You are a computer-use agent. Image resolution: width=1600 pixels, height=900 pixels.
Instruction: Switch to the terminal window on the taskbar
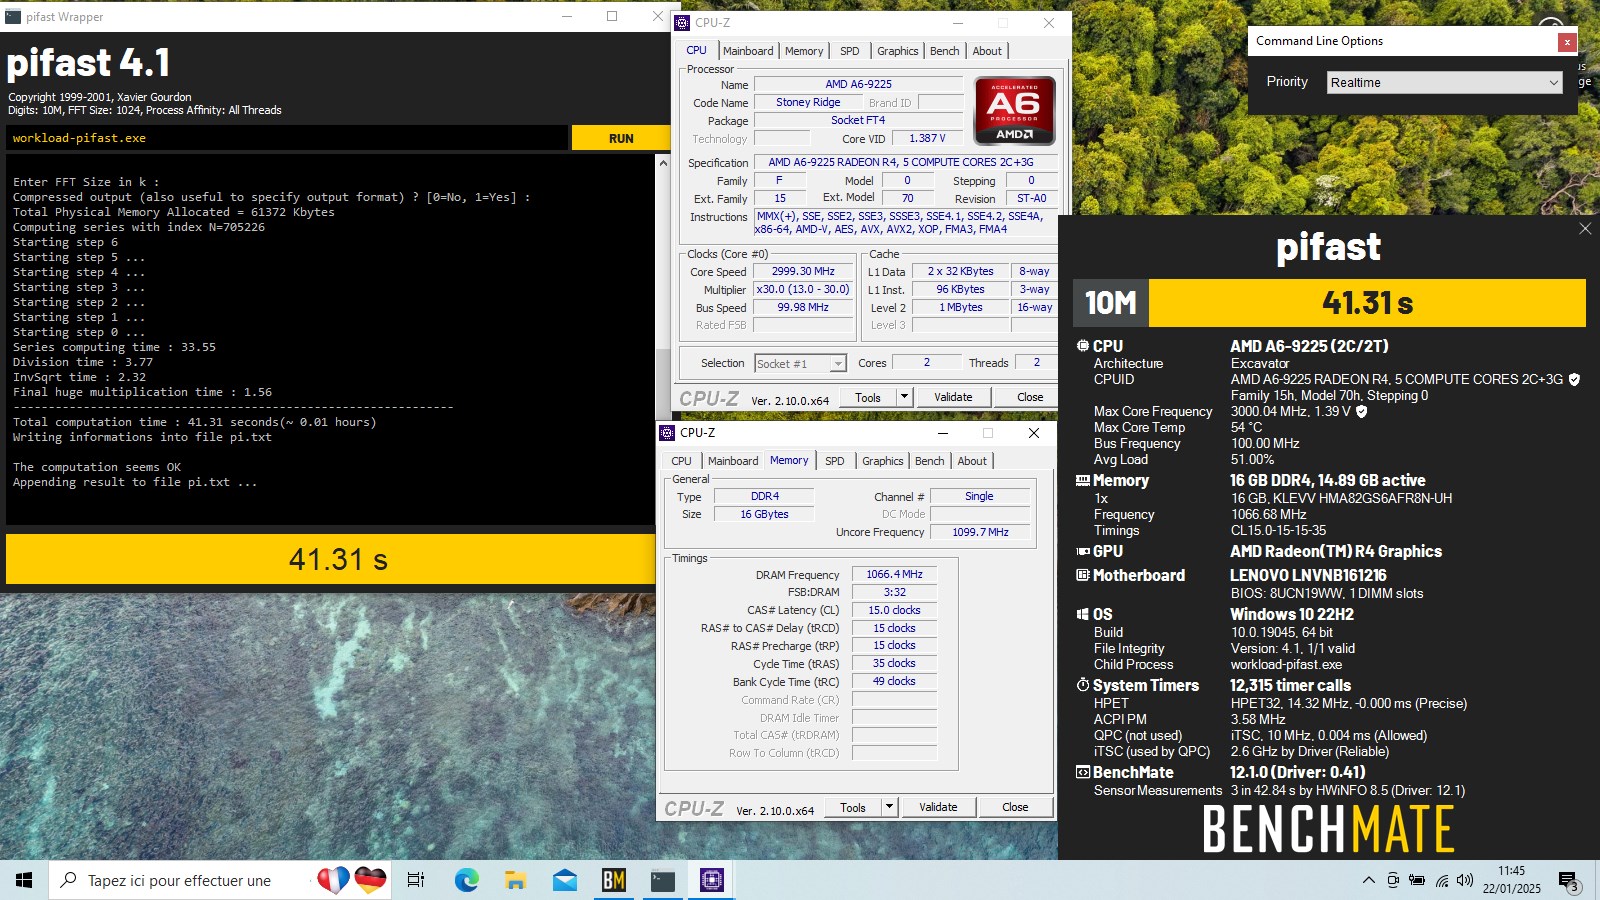[x=662, y=880]
